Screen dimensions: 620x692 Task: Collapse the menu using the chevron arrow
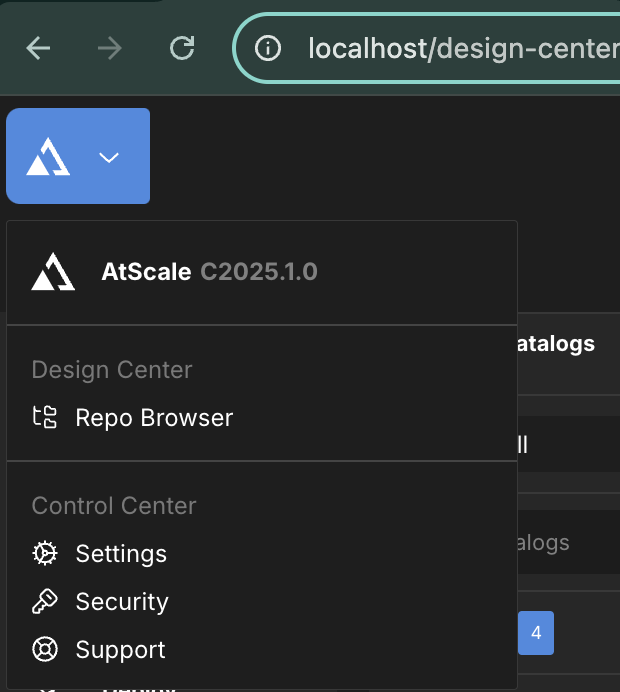pos(109,157)
